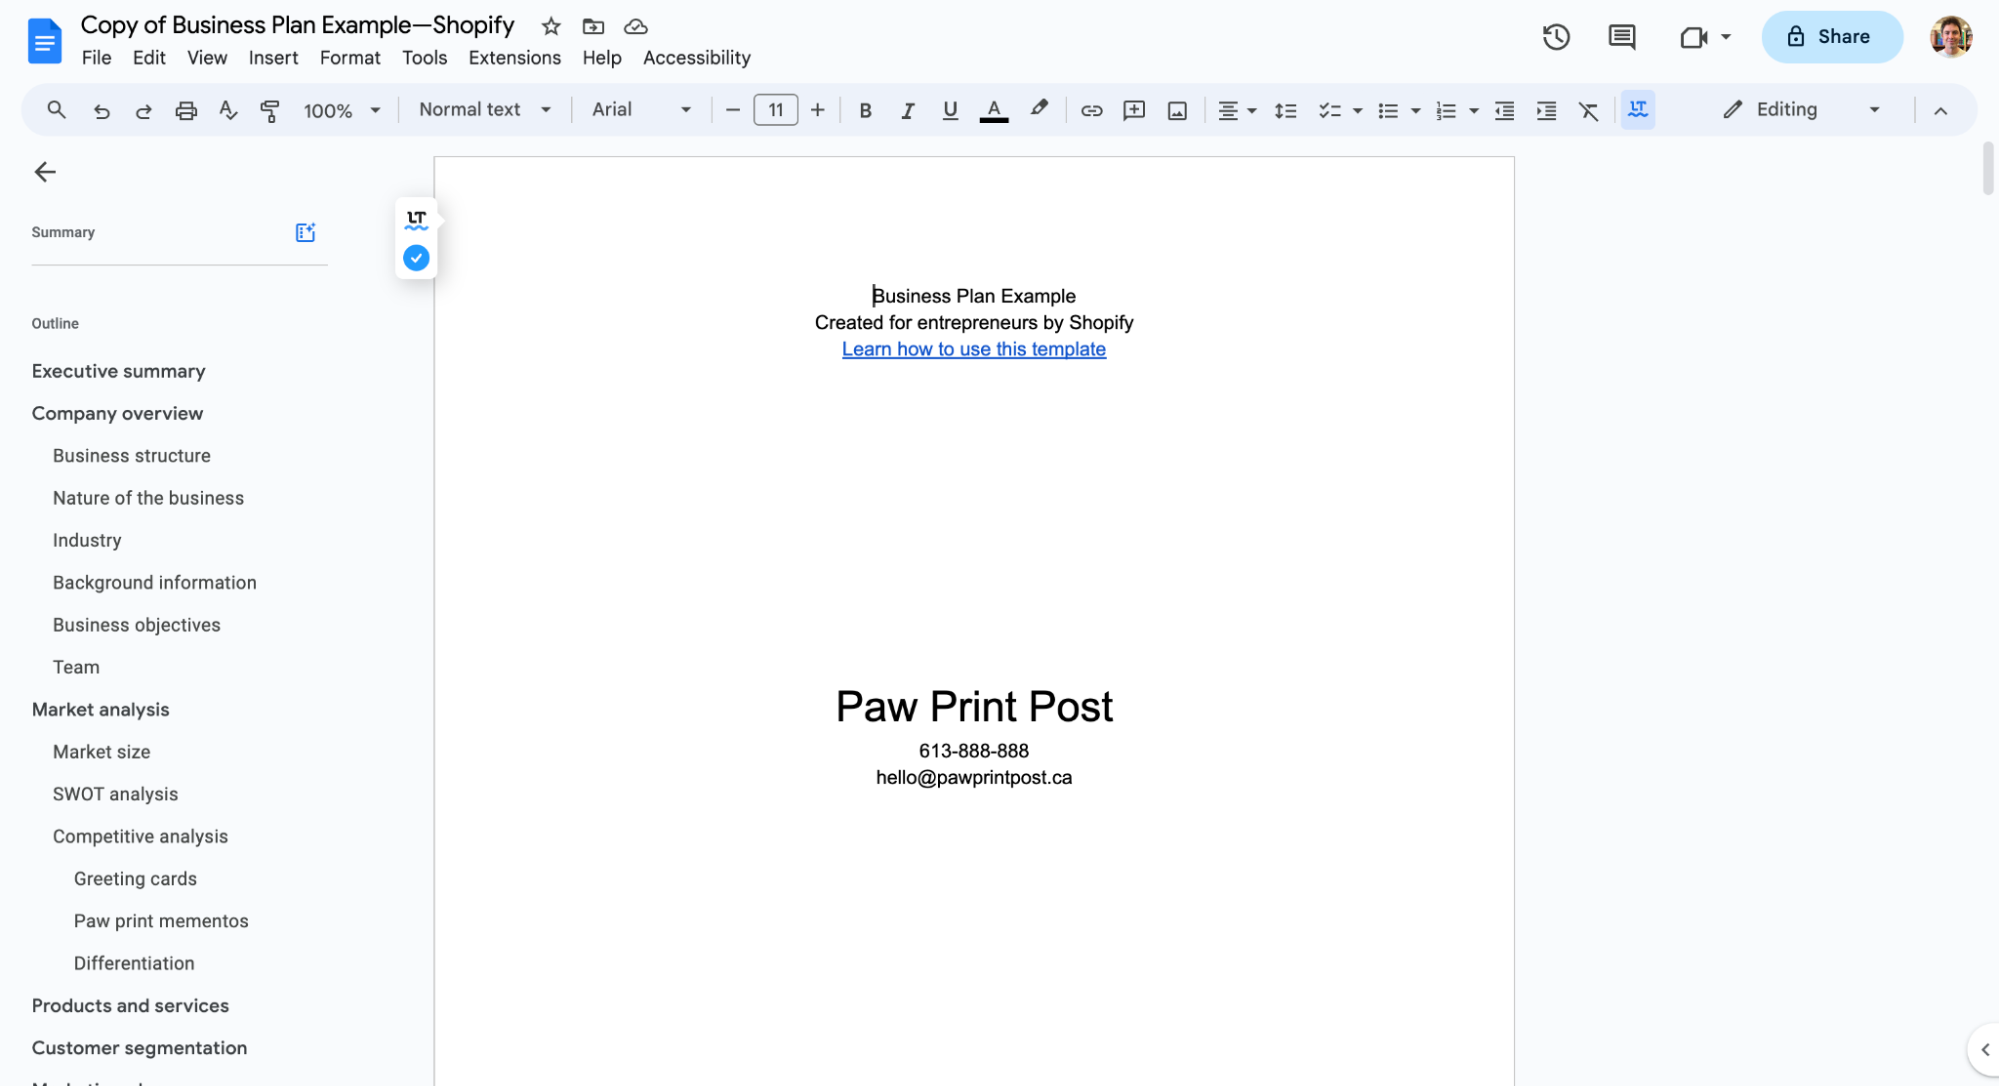Open line and paragraph spacing
The image size is (1999, 1087).
point(1285,110)
